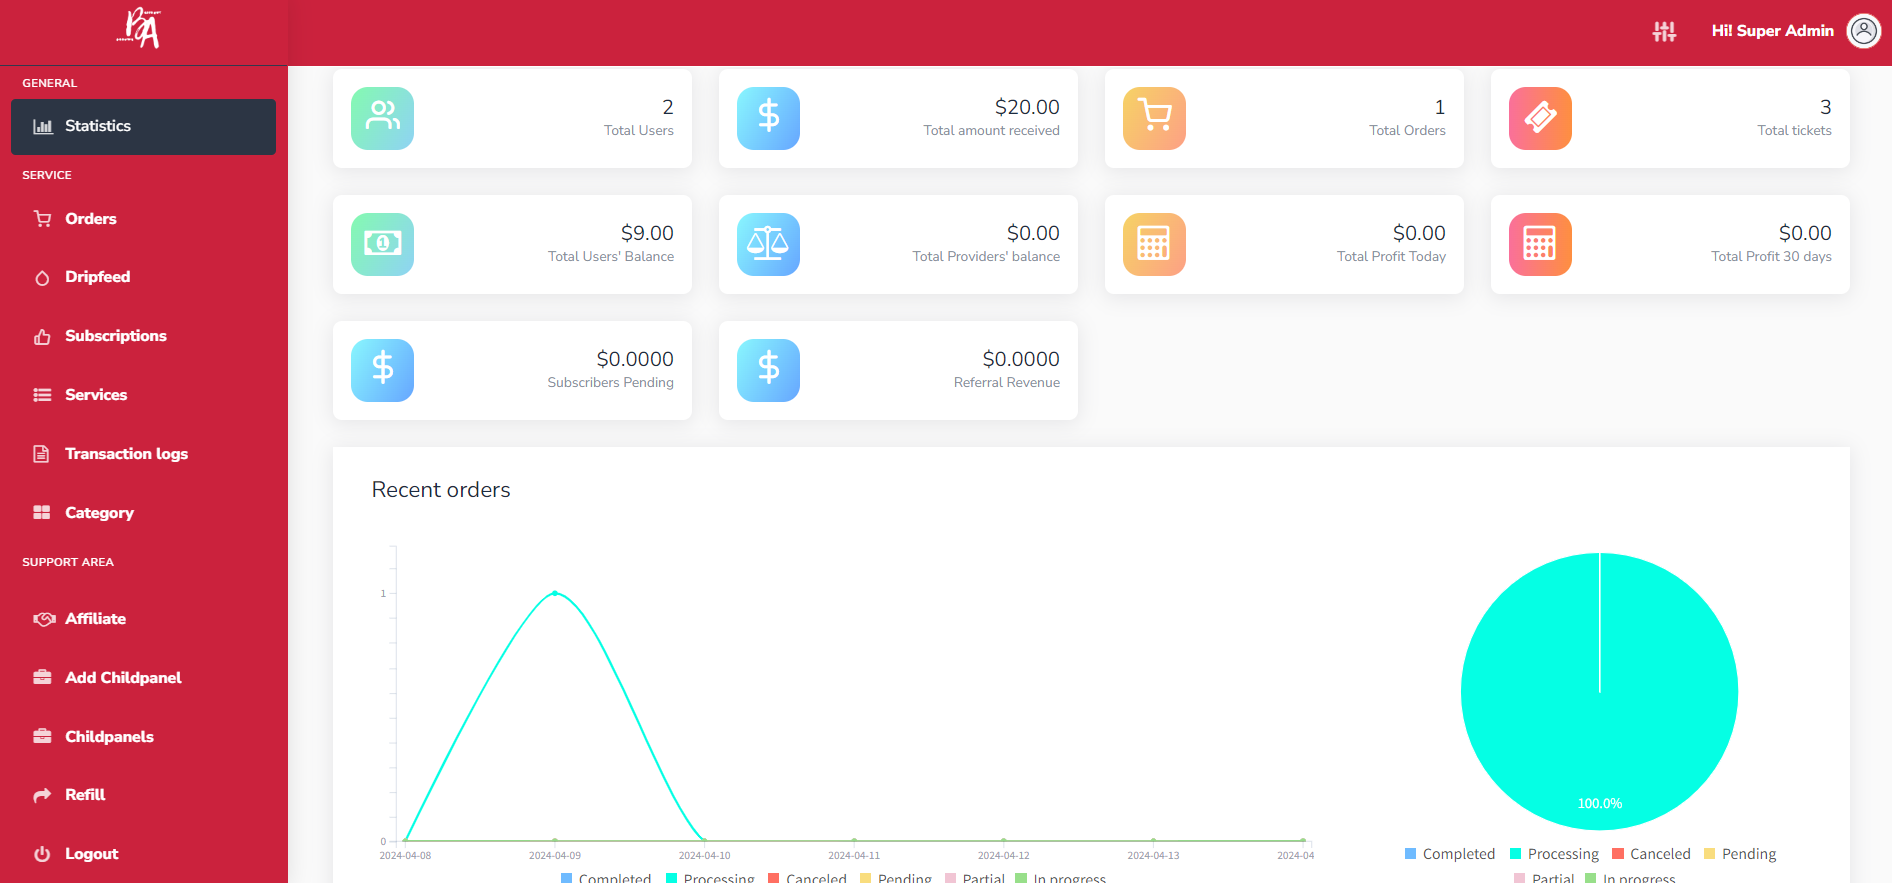Image resolution: width=1892 pixels, height=883 pixels.
Task: Click the Total Profit Today calculator icon
Action: tap(1154, 244)
